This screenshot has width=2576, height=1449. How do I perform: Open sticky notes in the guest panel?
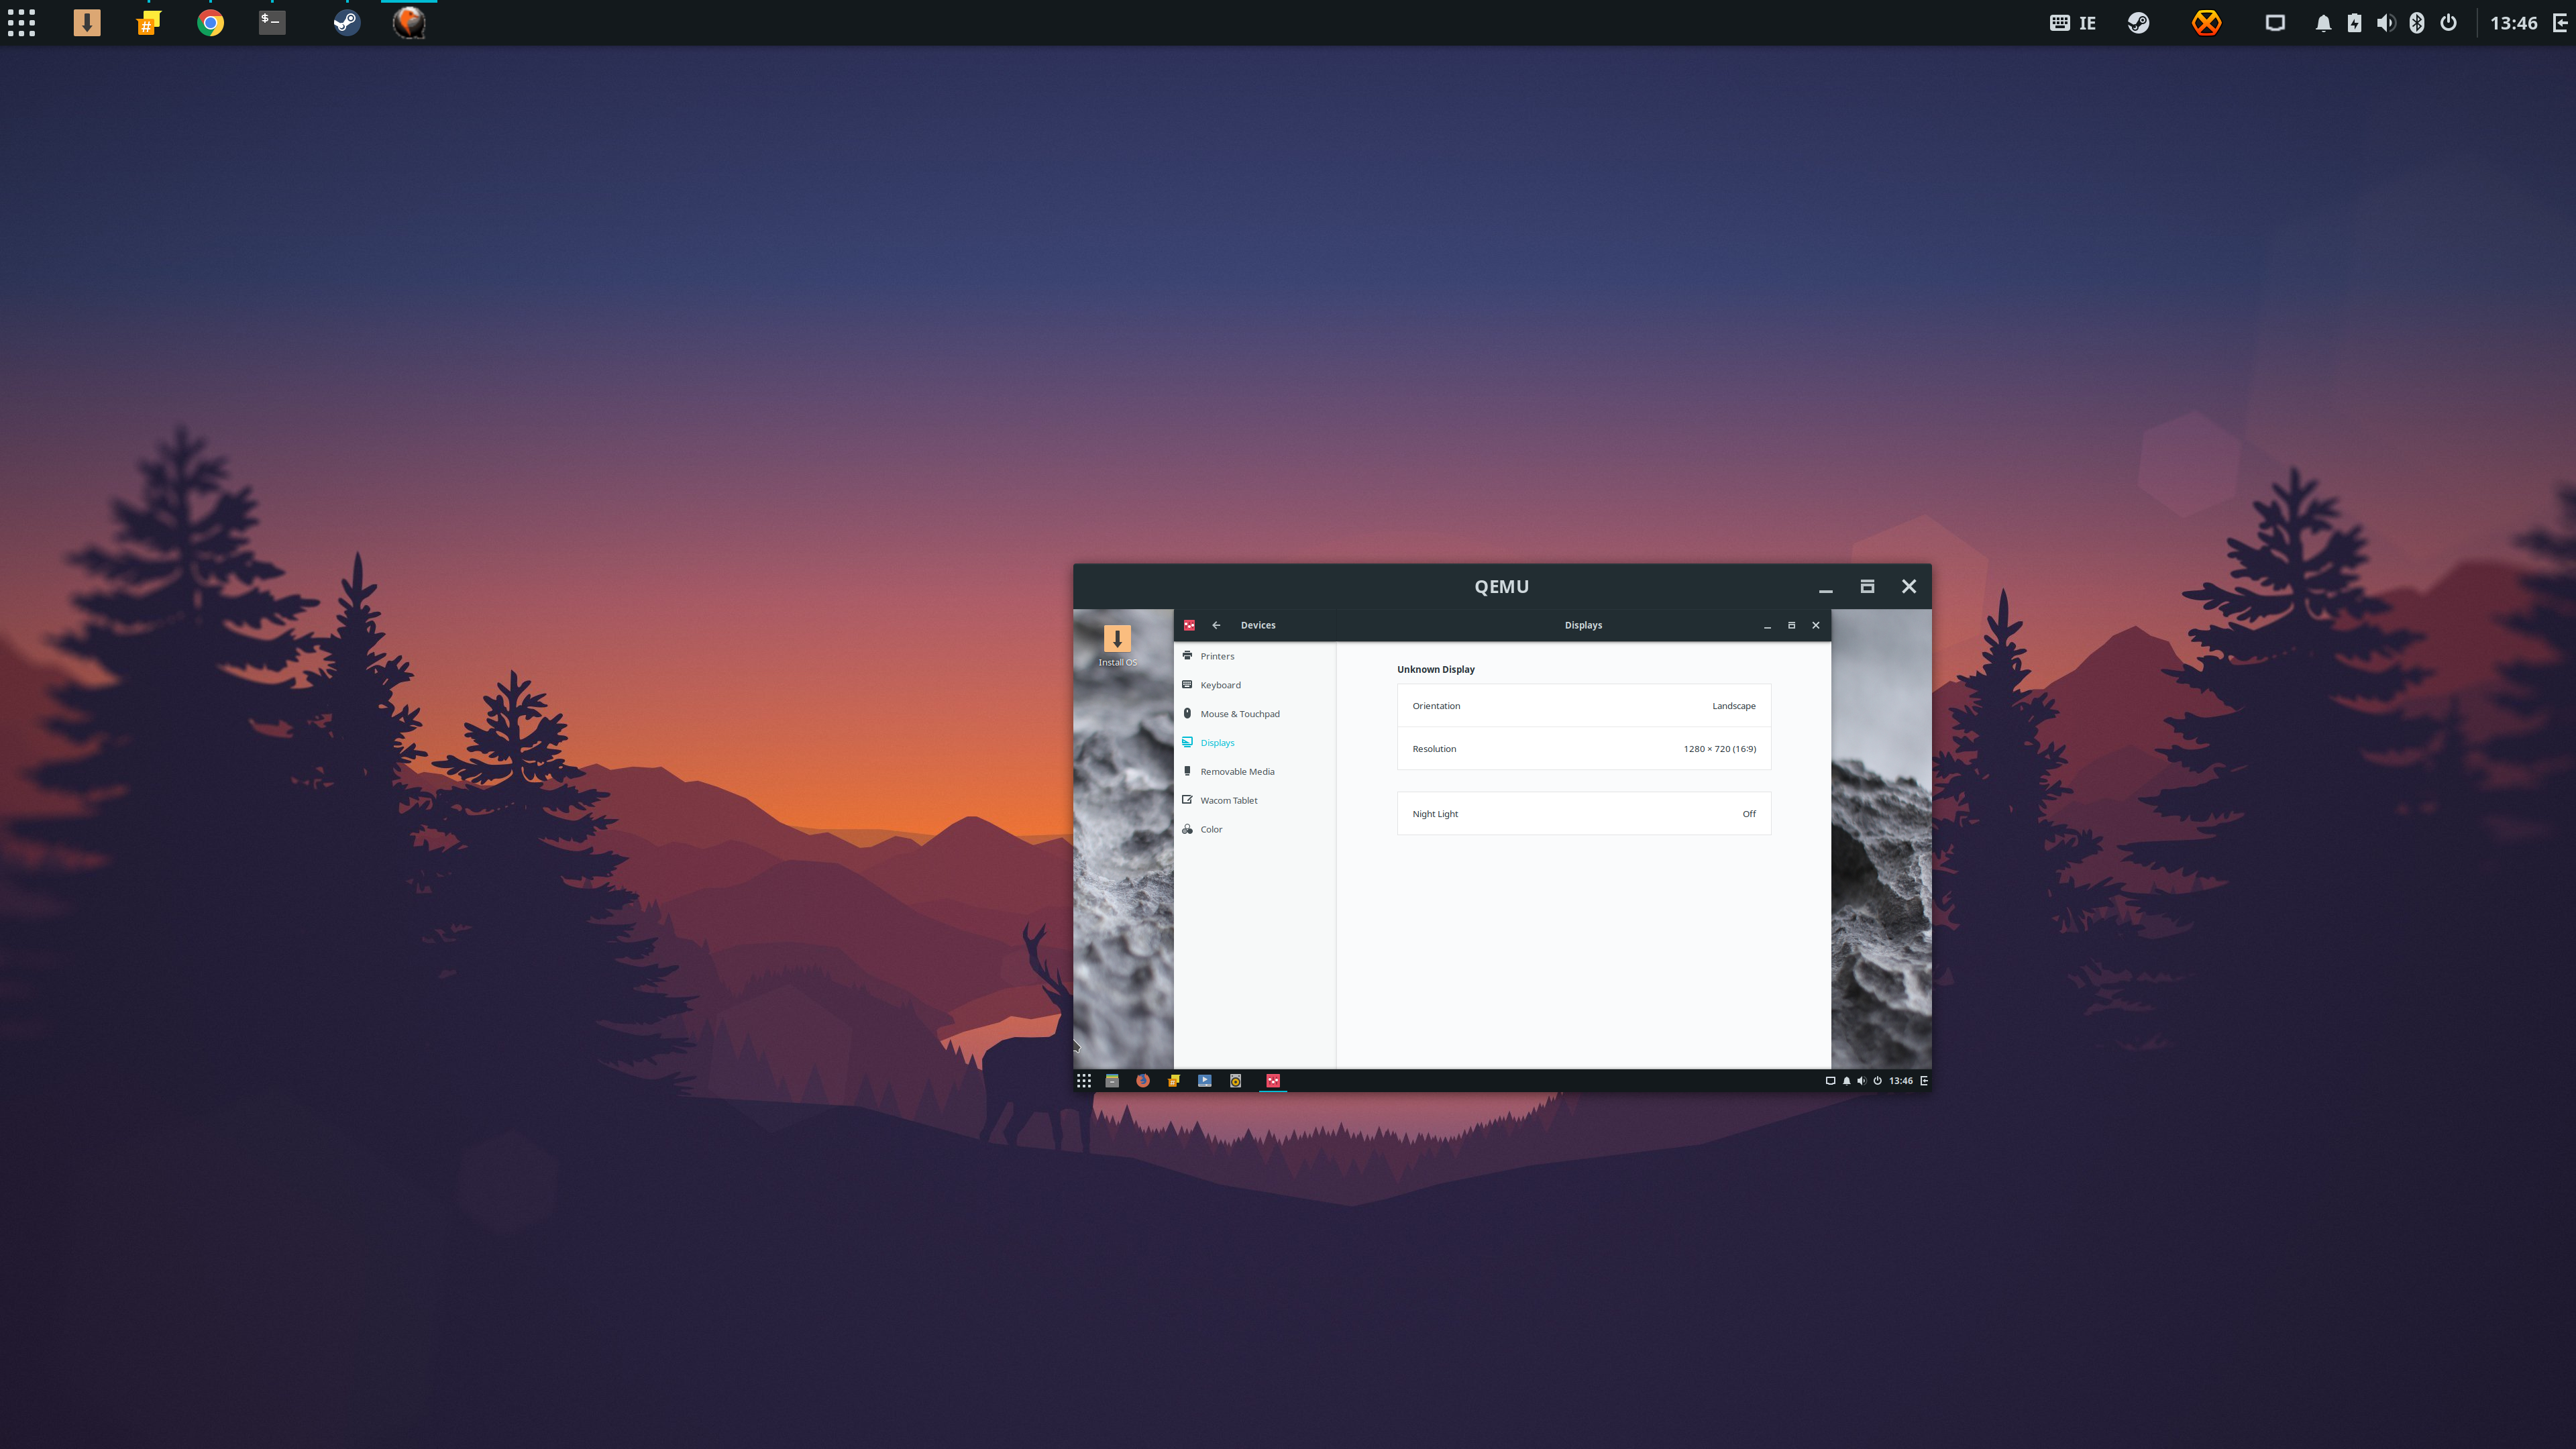(1173, 1081)
